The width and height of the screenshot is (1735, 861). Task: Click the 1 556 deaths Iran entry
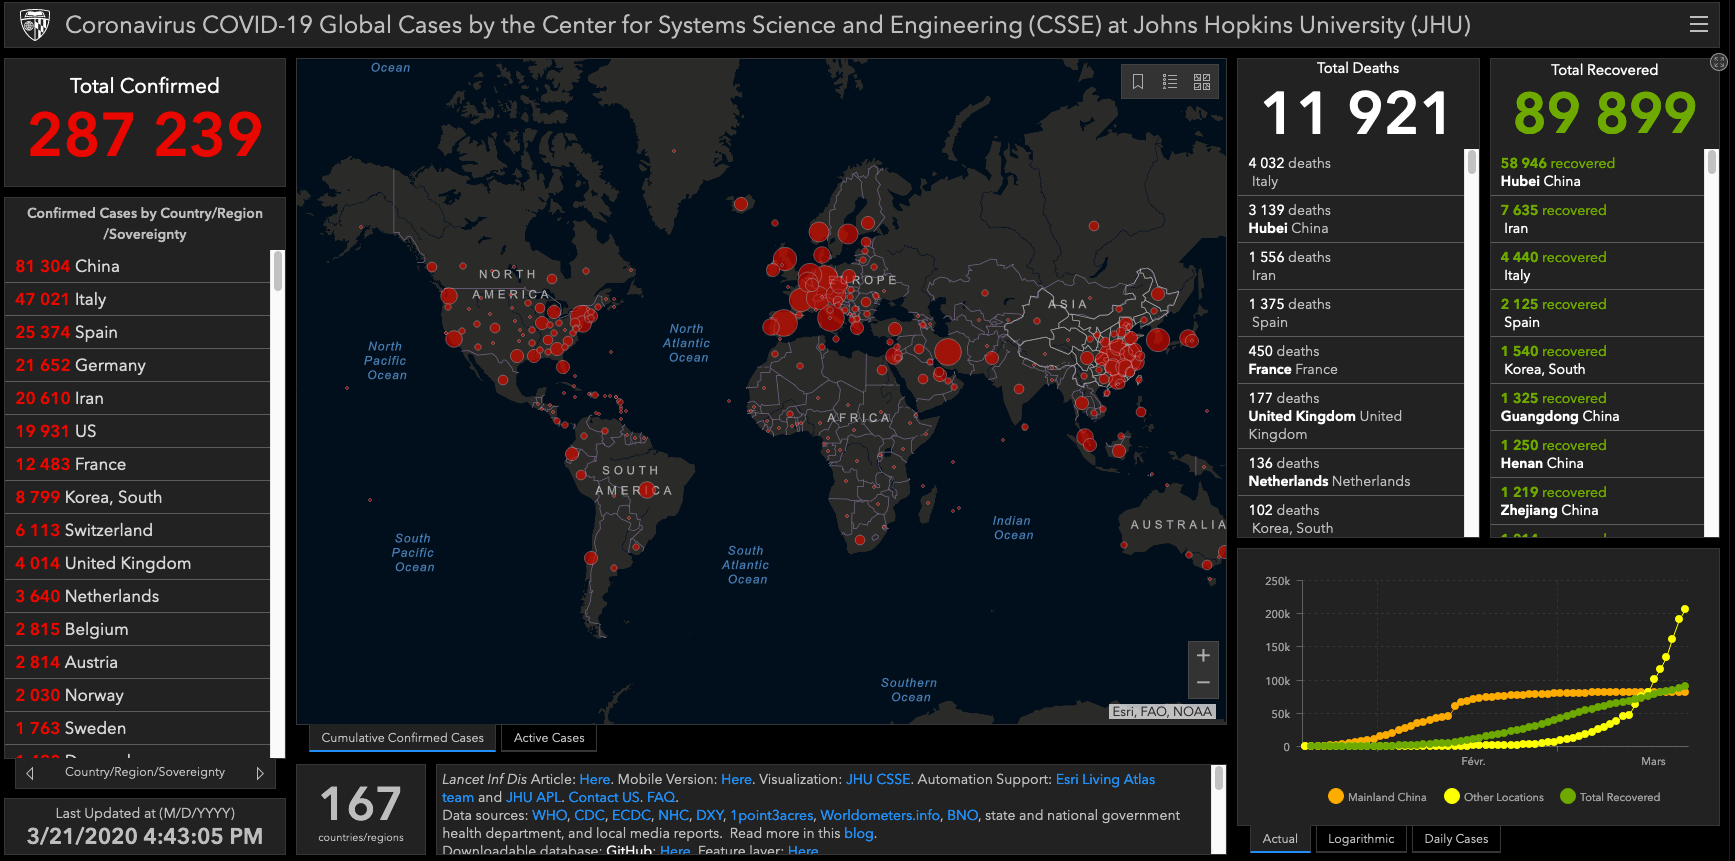pos(1351,266)
